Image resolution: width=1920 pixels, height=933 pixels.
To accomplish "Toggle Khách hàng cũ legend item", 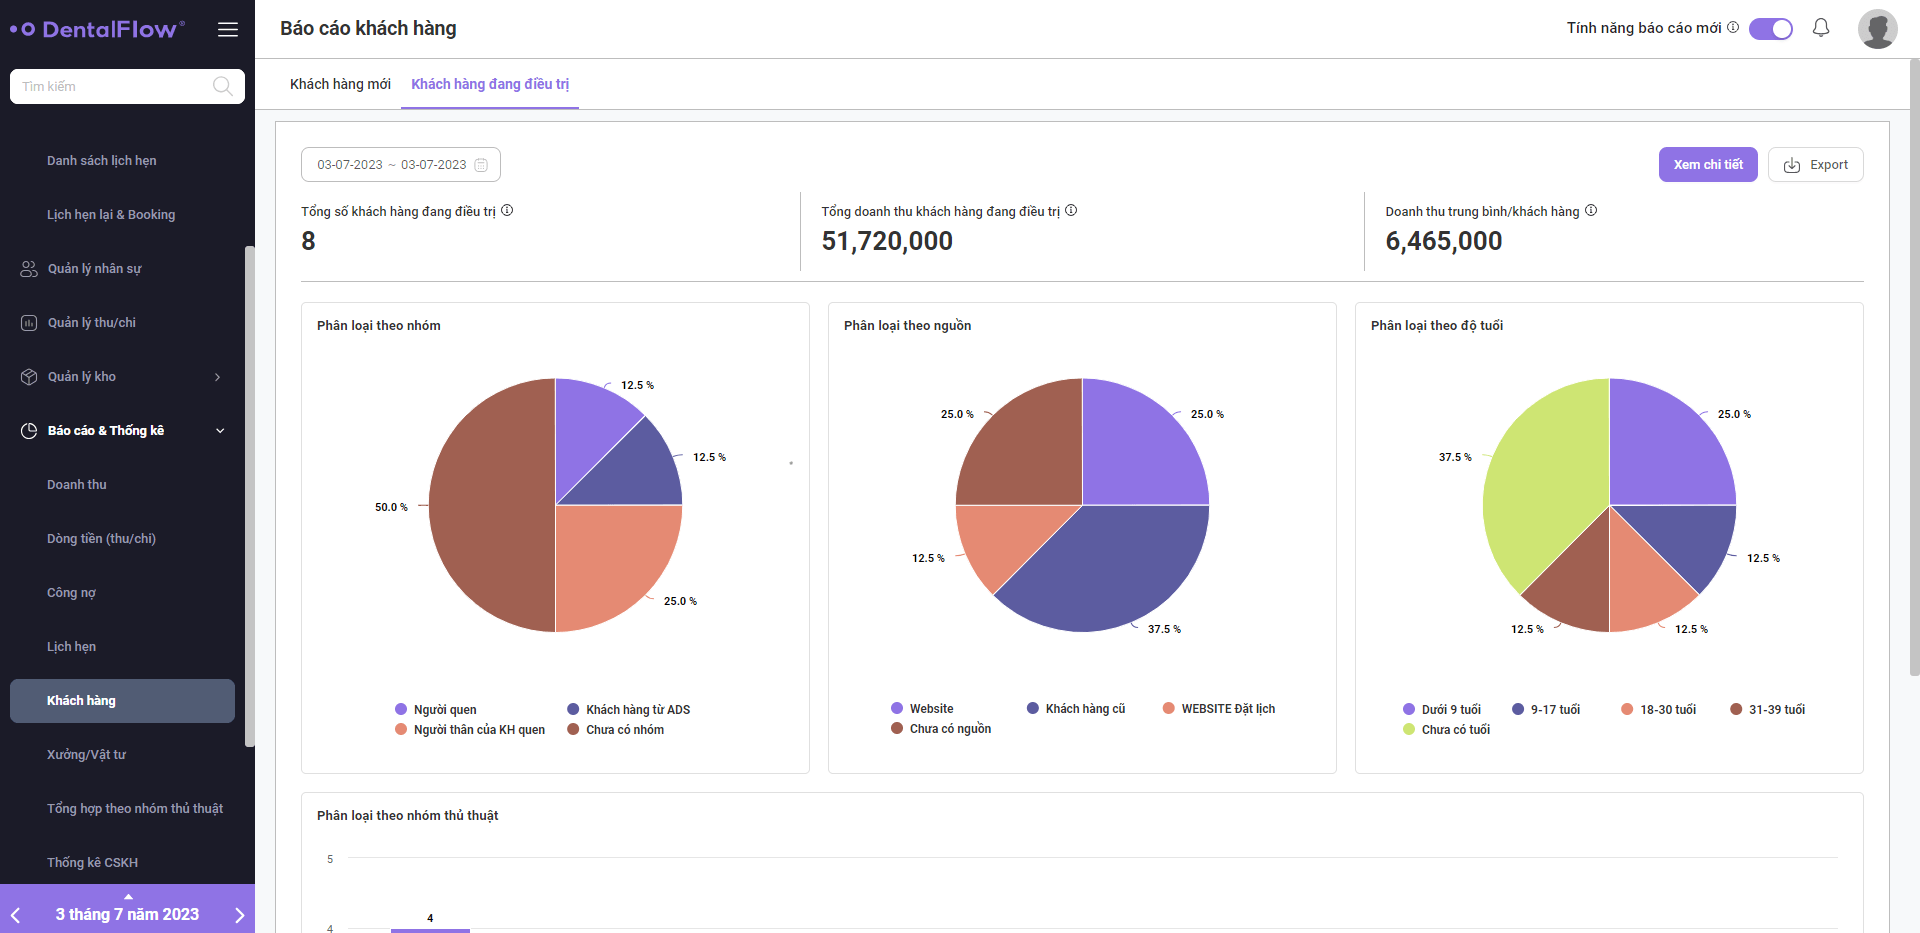I will coord(1076,709).
